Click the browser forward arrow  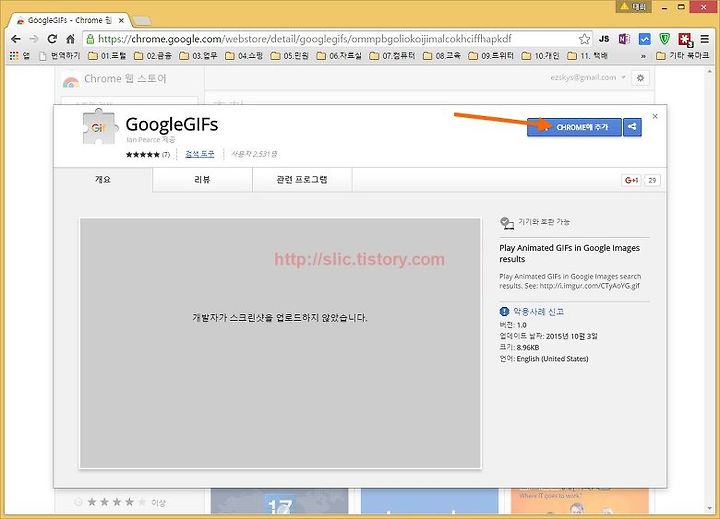click(34, 39)
